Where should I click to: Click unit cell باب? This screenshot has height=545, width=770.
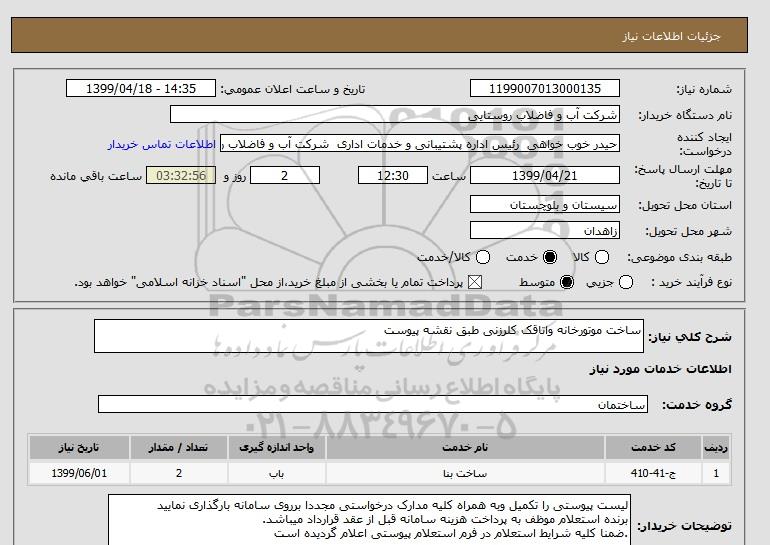click(276, 473)
